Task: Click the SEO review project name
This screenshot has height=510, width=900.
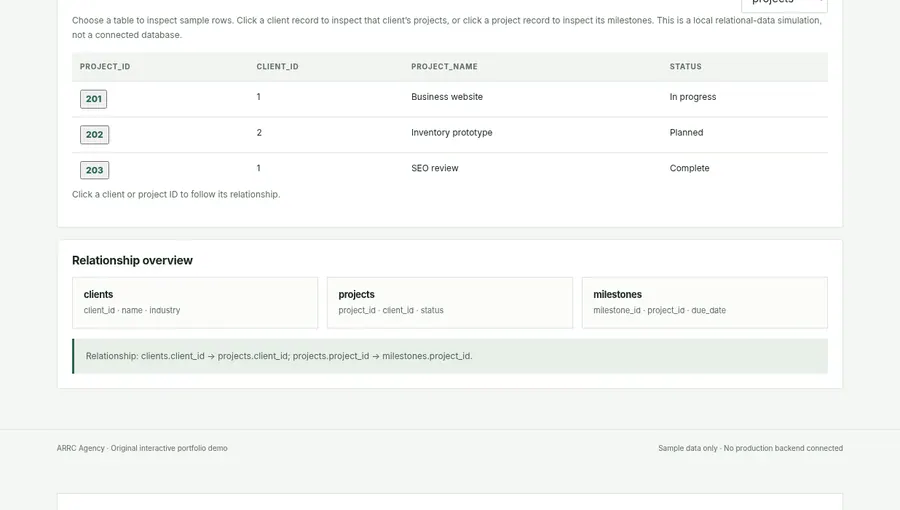Action: coord(435,168)
